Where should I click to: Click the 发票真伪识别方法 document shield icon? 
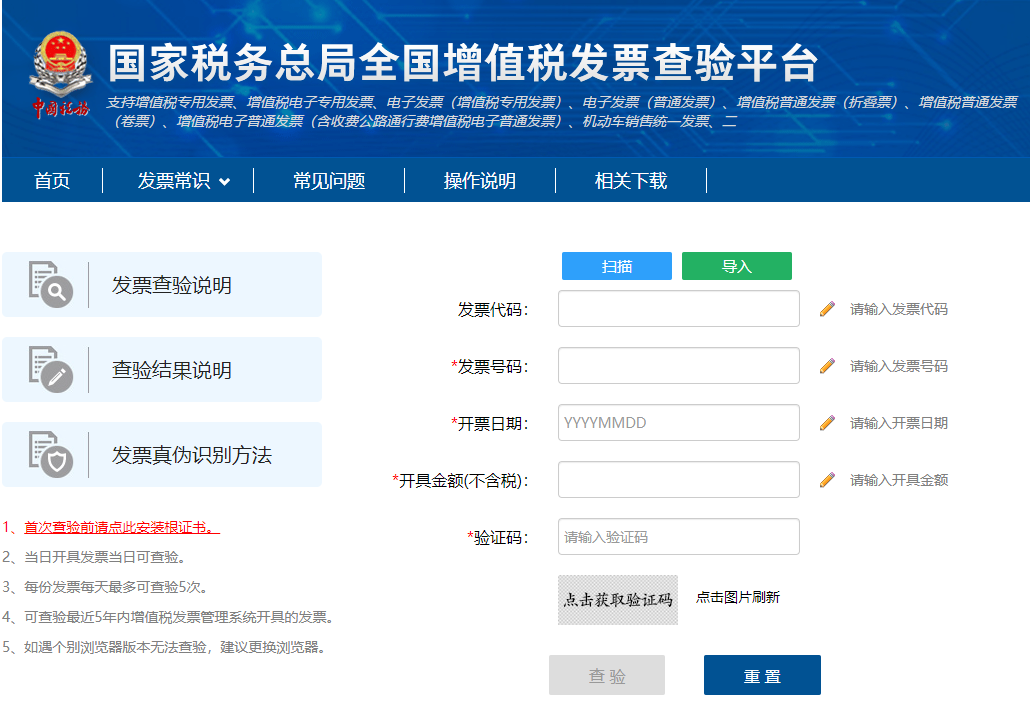pos(50,455)
